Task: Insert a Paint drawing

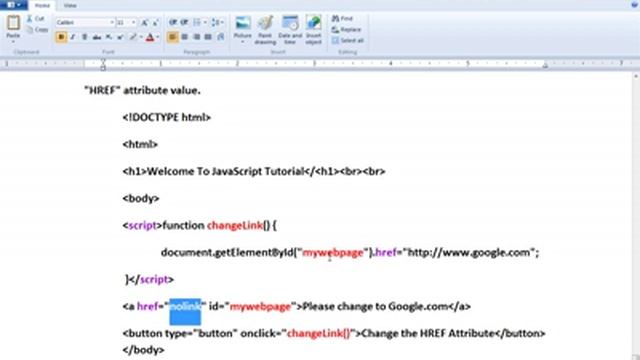Action: (x=265, y=30)
